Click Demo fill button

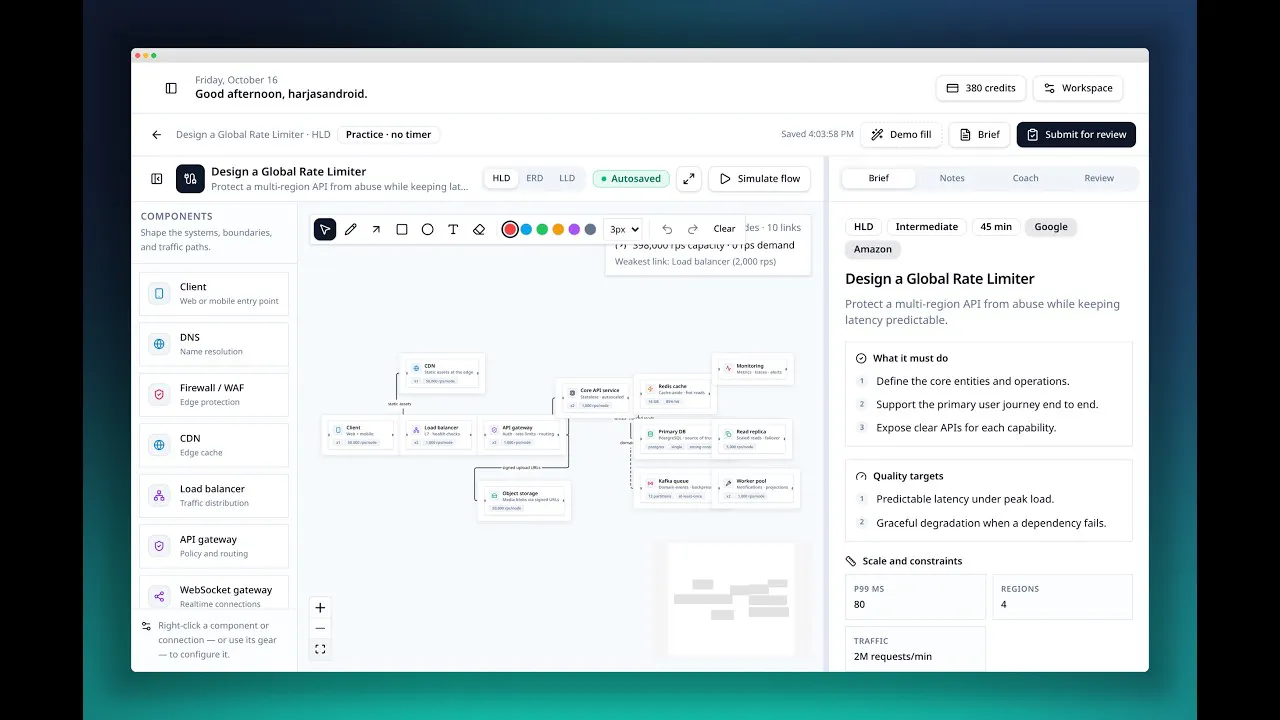click(901, 135)
